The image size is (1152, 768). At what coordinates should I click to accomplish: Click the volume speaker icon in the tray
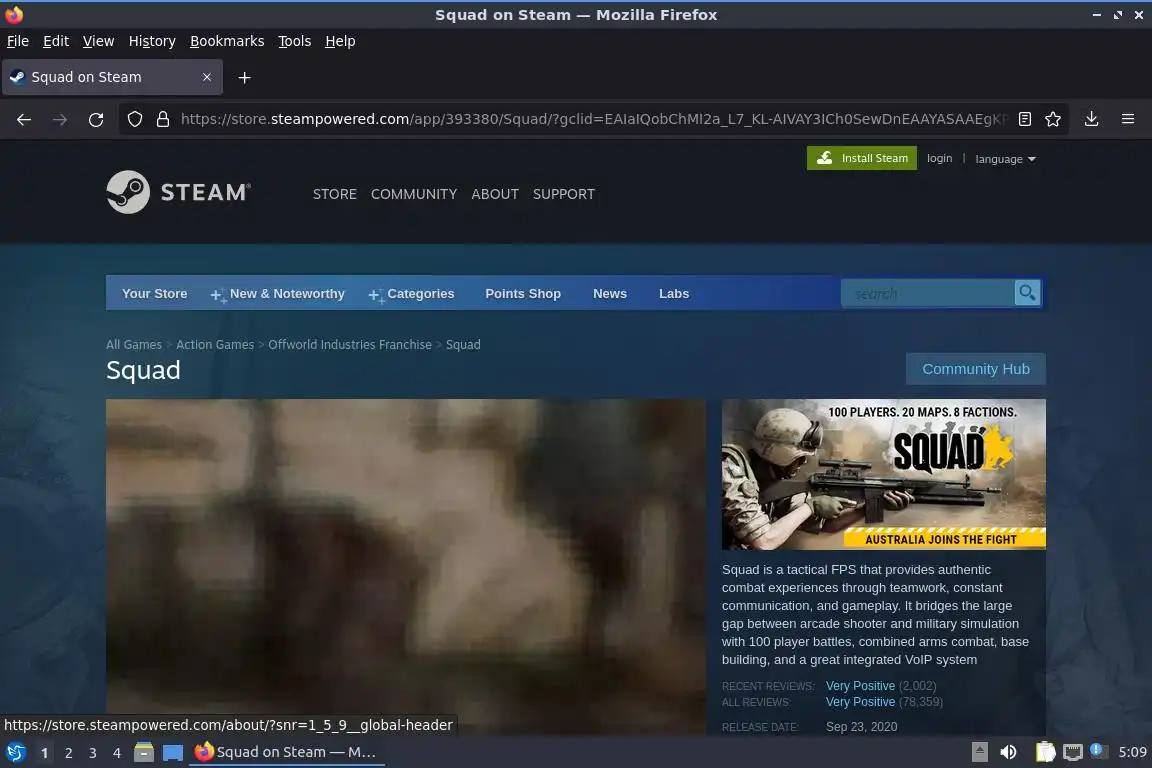[x=1008, y=752]
